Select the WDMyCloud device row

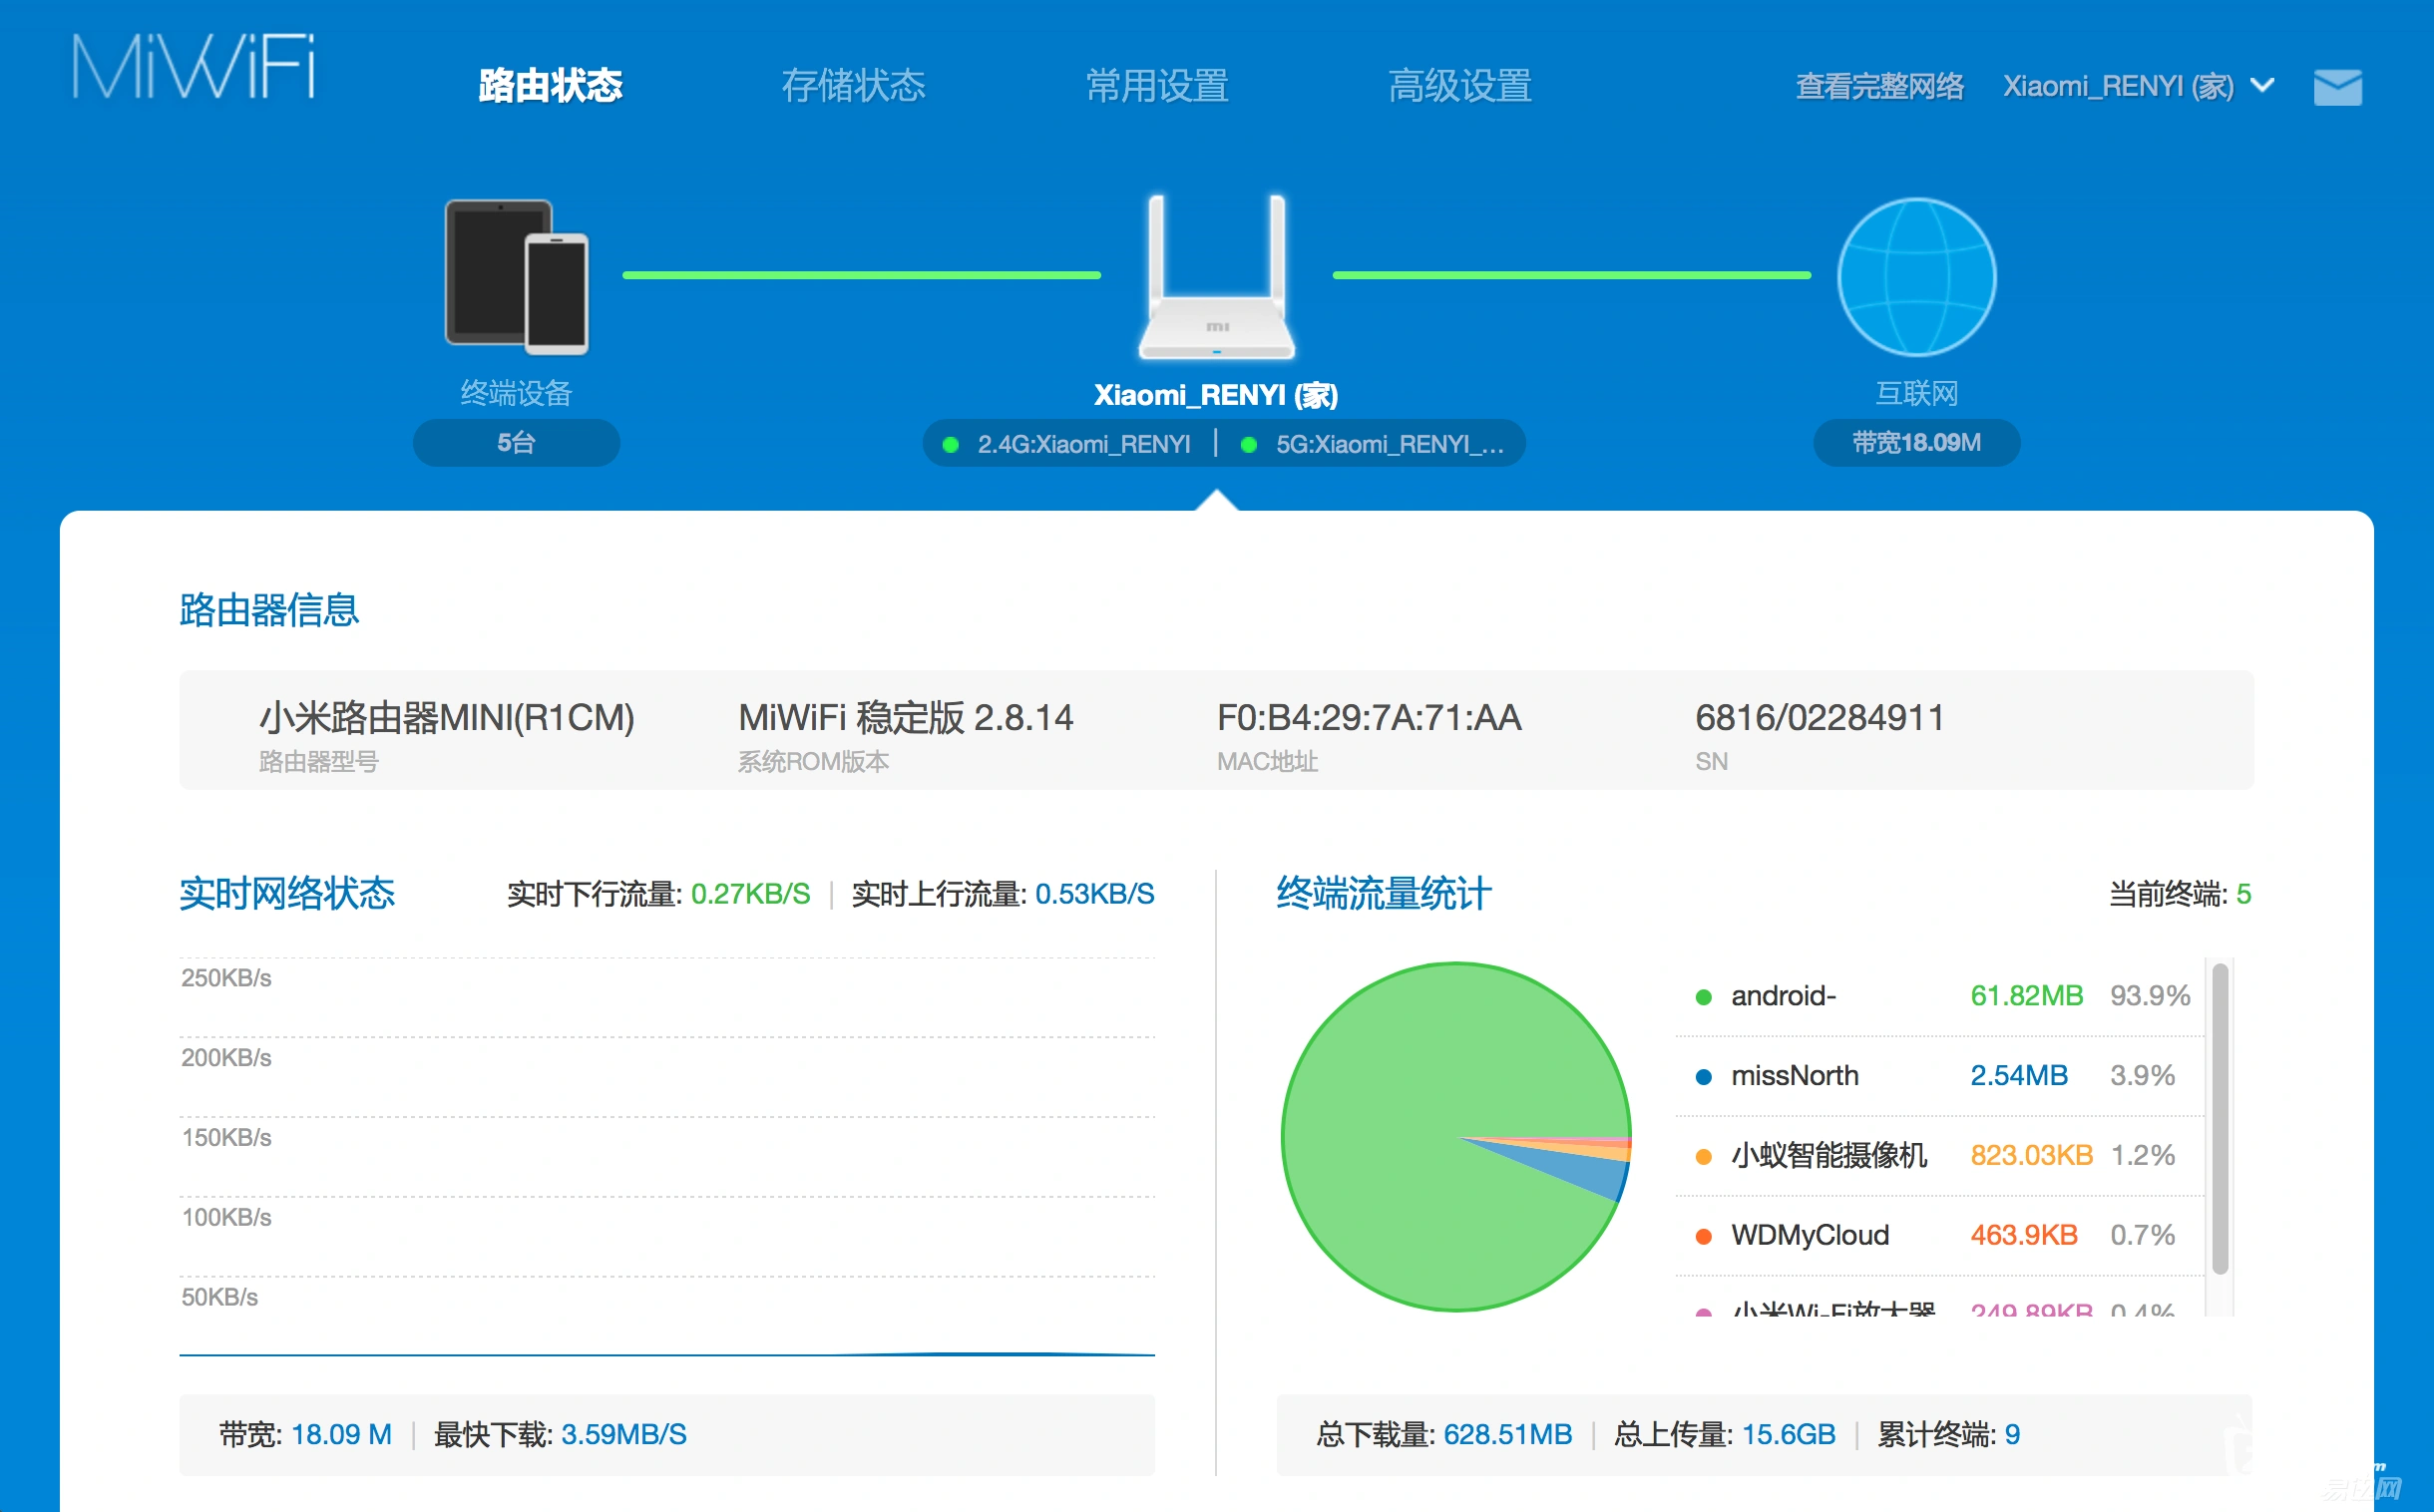pos(1940,1237)
